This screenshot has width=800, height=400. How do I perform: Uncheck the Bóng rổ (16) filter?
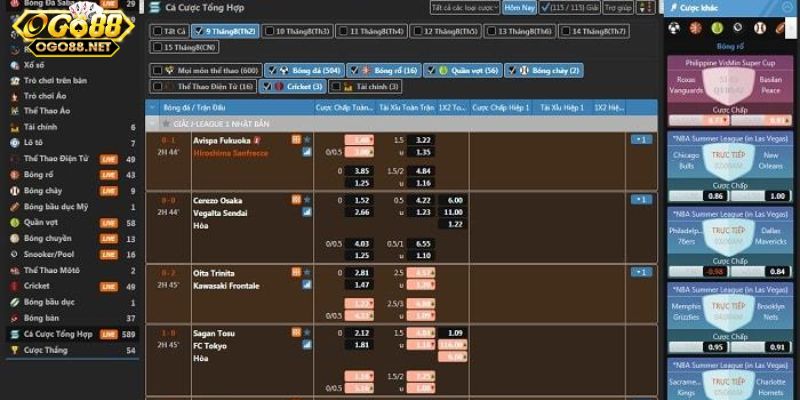[x=354, y=70]
